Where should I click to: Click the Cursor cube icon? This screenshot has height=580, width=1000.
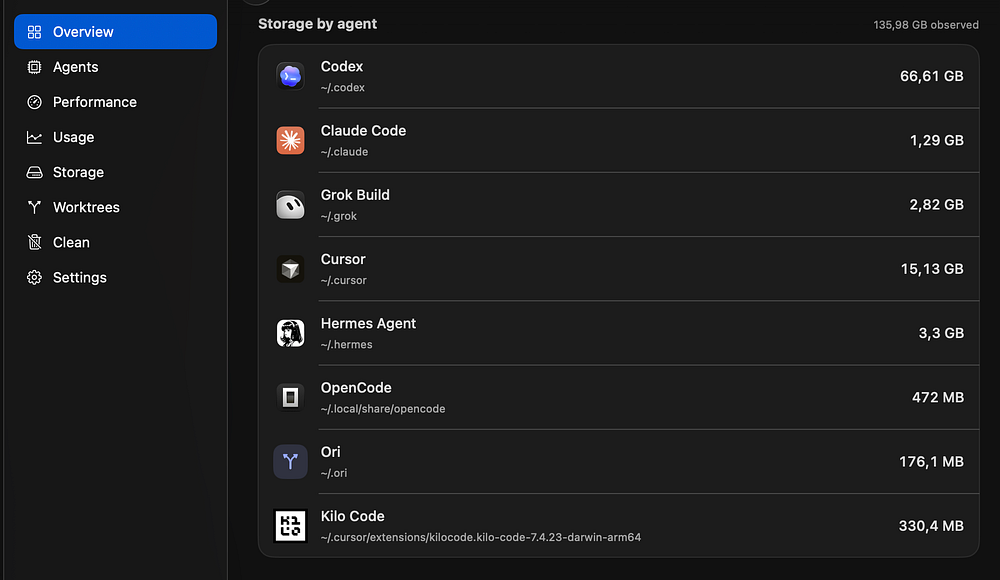click(290, 269)
